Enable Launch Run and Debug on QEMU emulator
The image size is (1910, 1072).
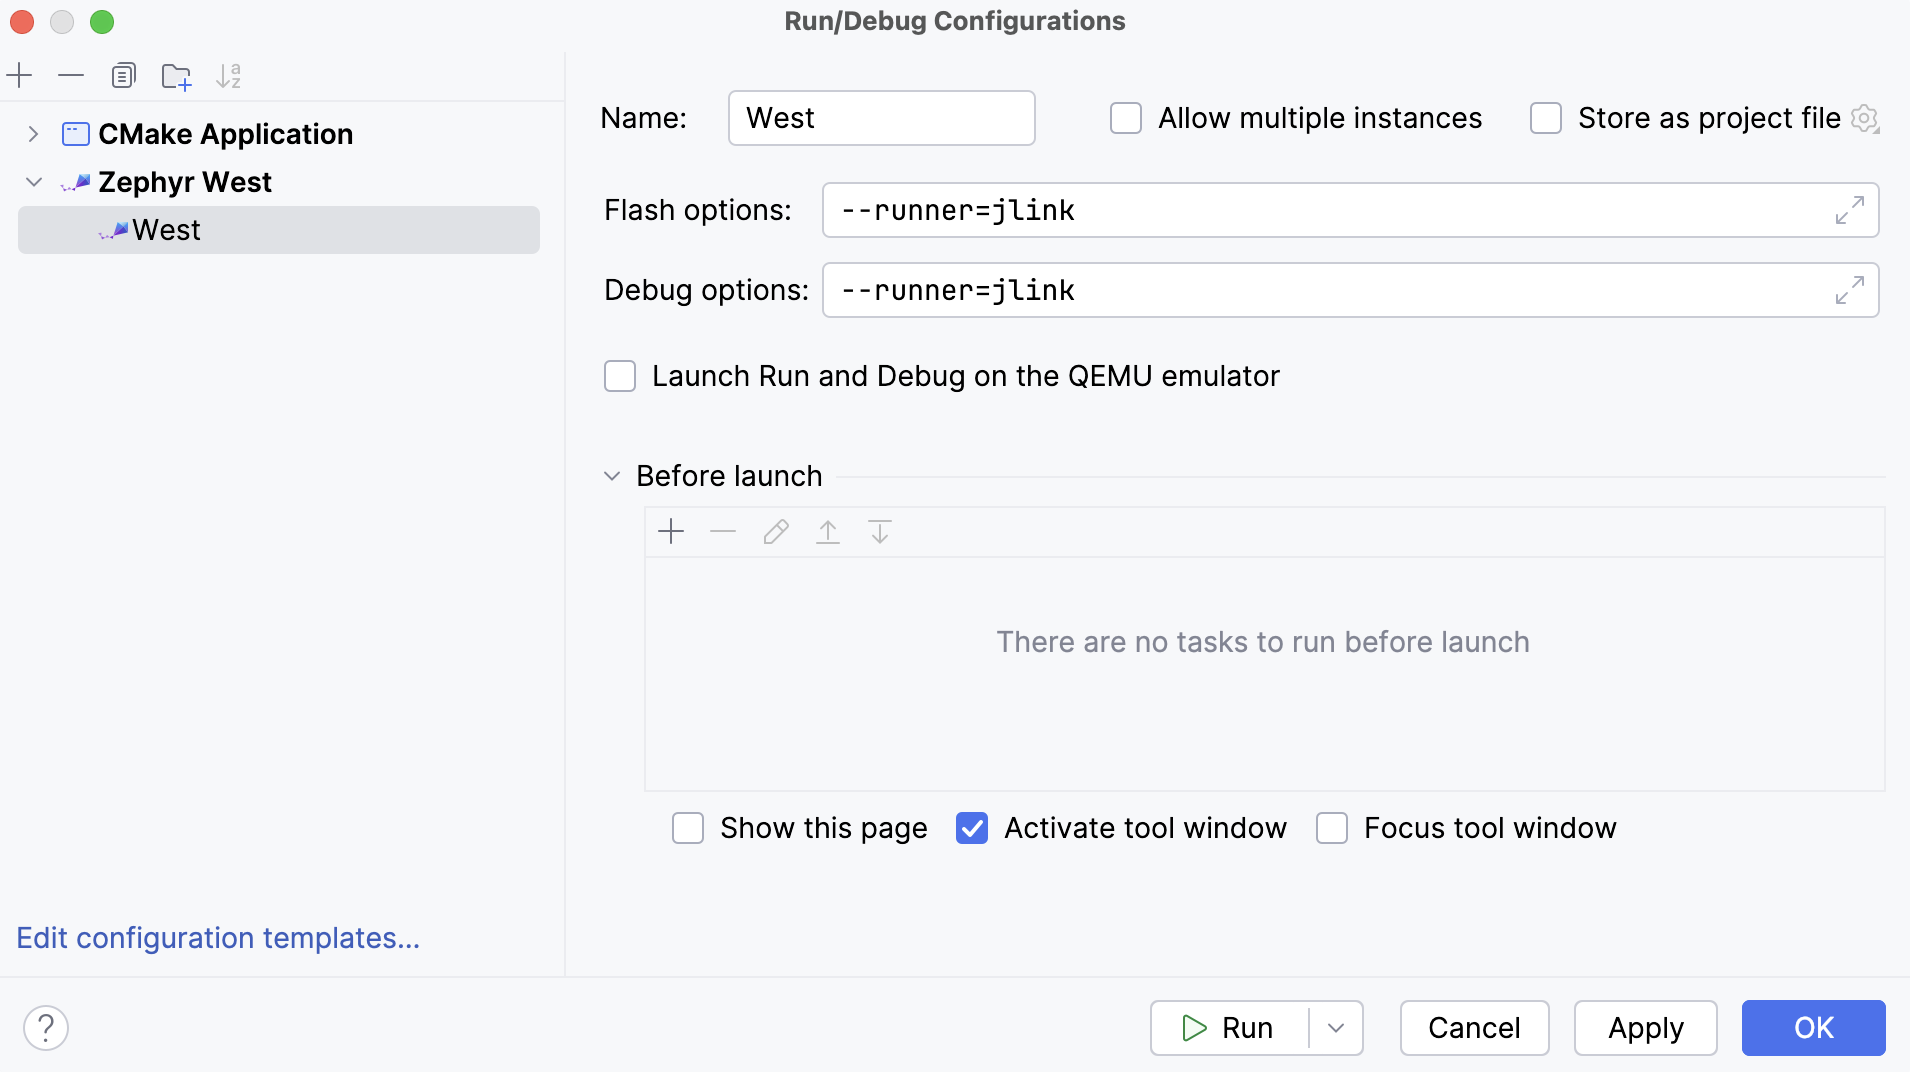[620, 376]
